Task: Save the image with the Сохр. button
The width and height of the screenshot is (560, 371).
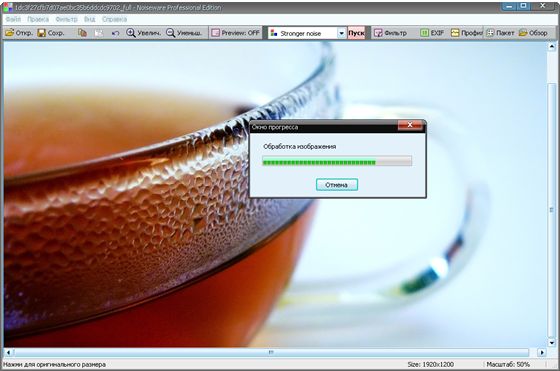Action: point(51,33)
